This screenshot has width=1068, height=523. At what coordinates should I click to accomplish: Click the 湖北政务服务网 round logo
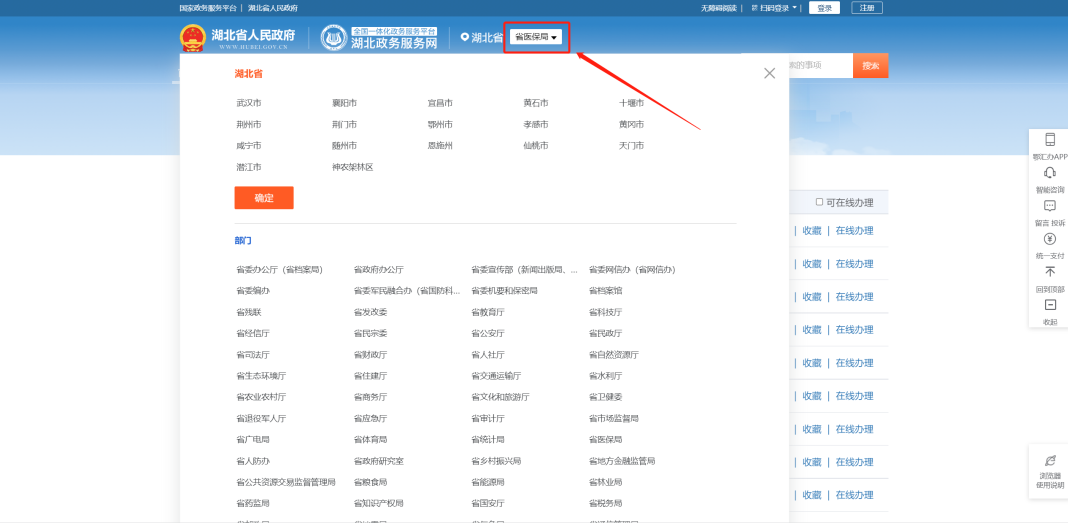click(334, 38)
